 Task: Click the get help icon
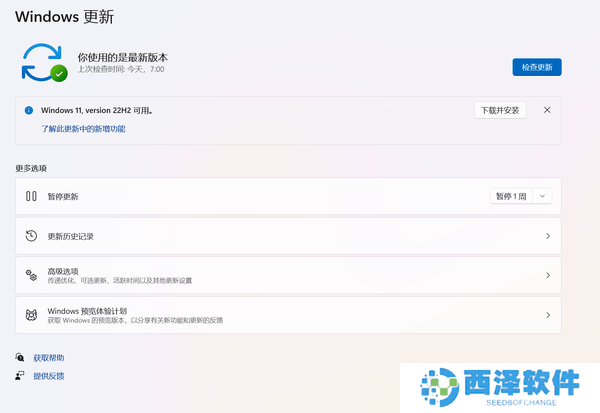[x=20, y=357]
